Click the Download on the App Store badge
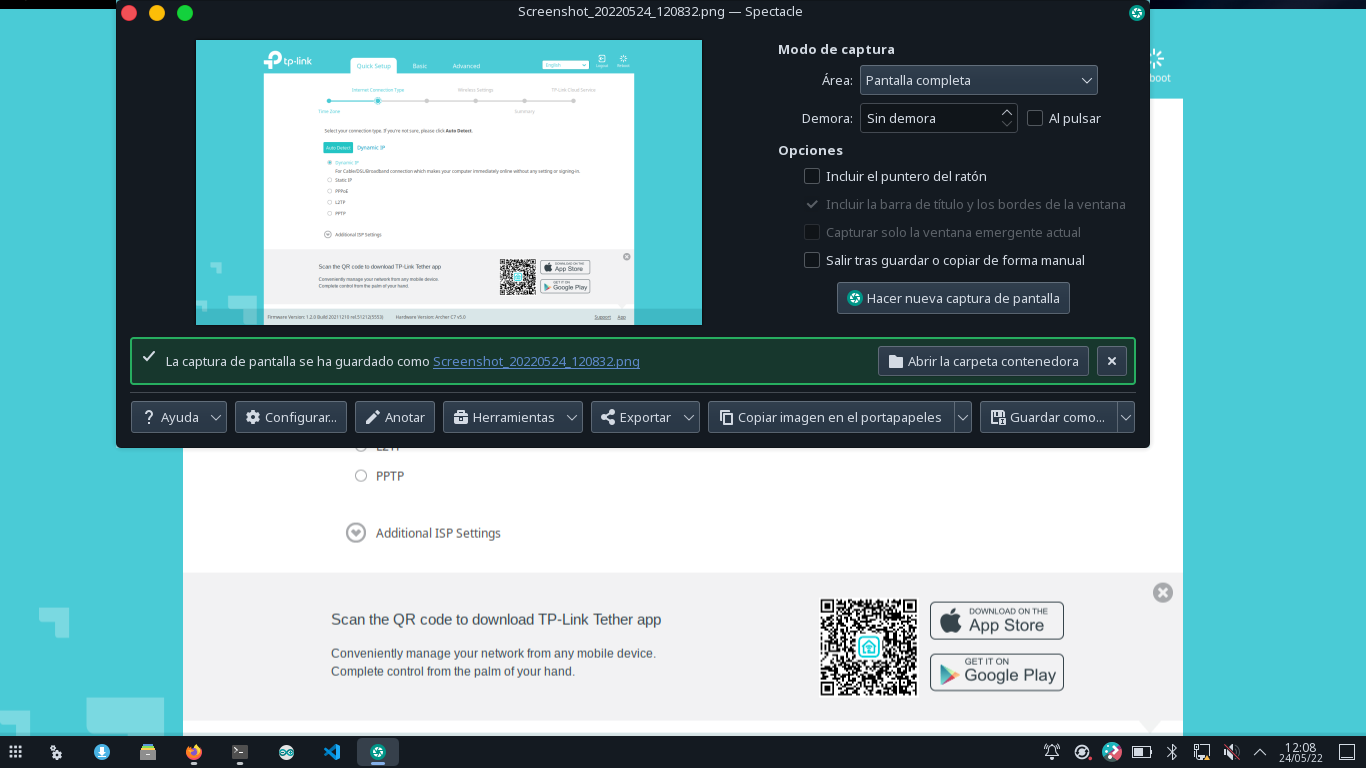This screenshot has height=768, width=1366. click(x=997, y=620)
